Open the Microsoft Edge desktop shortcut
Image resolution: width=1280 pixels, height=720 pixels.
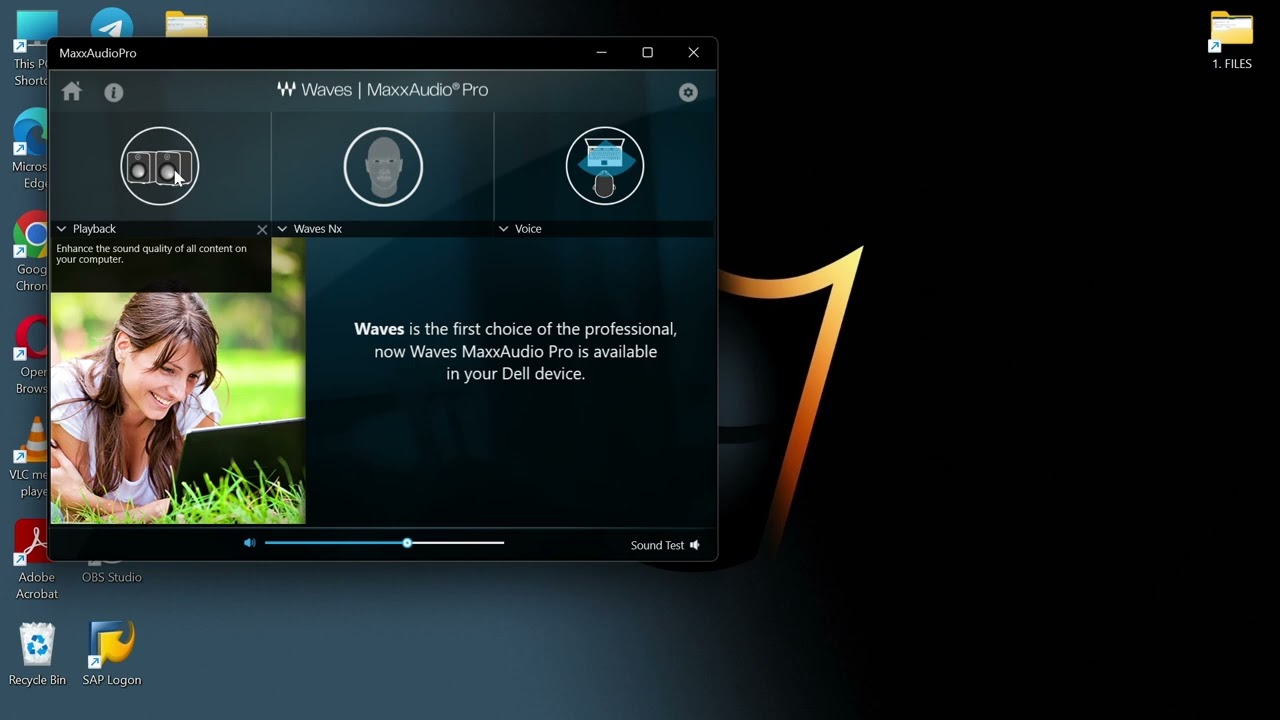click(x=32, y=150)
